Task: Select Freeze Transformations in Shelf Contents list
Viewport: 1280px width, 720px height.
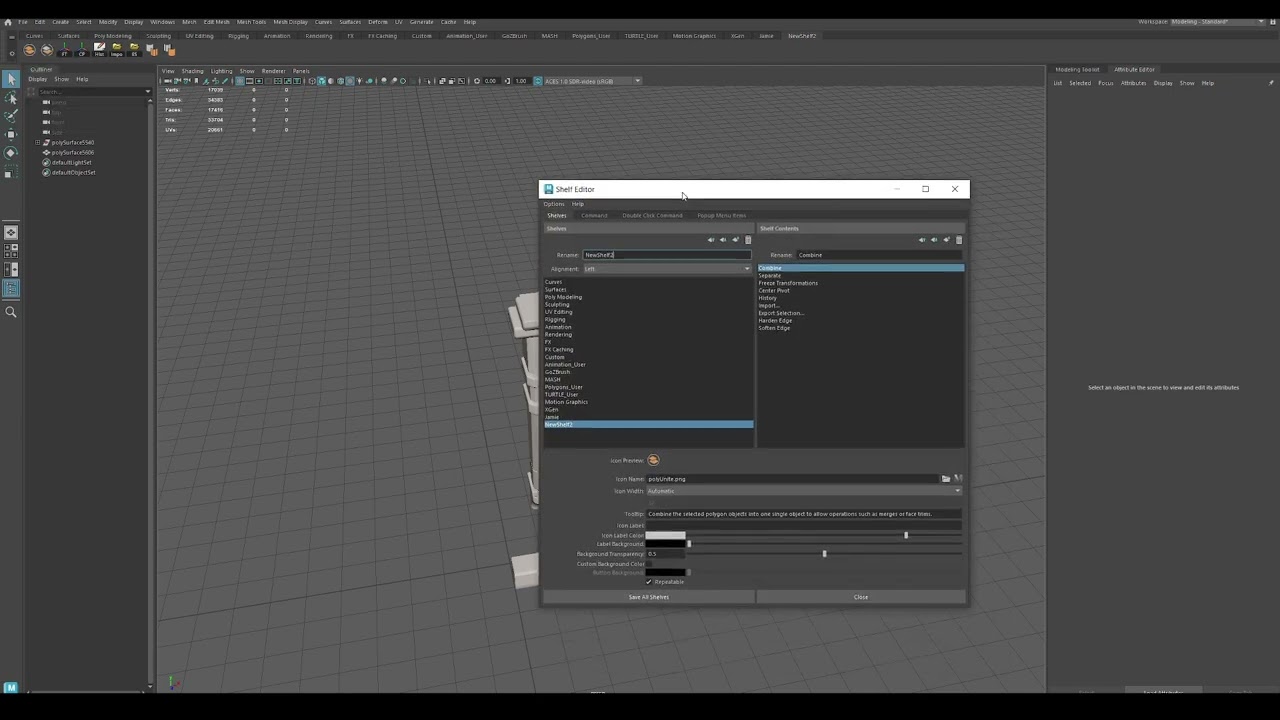Action: pos(788,283)
